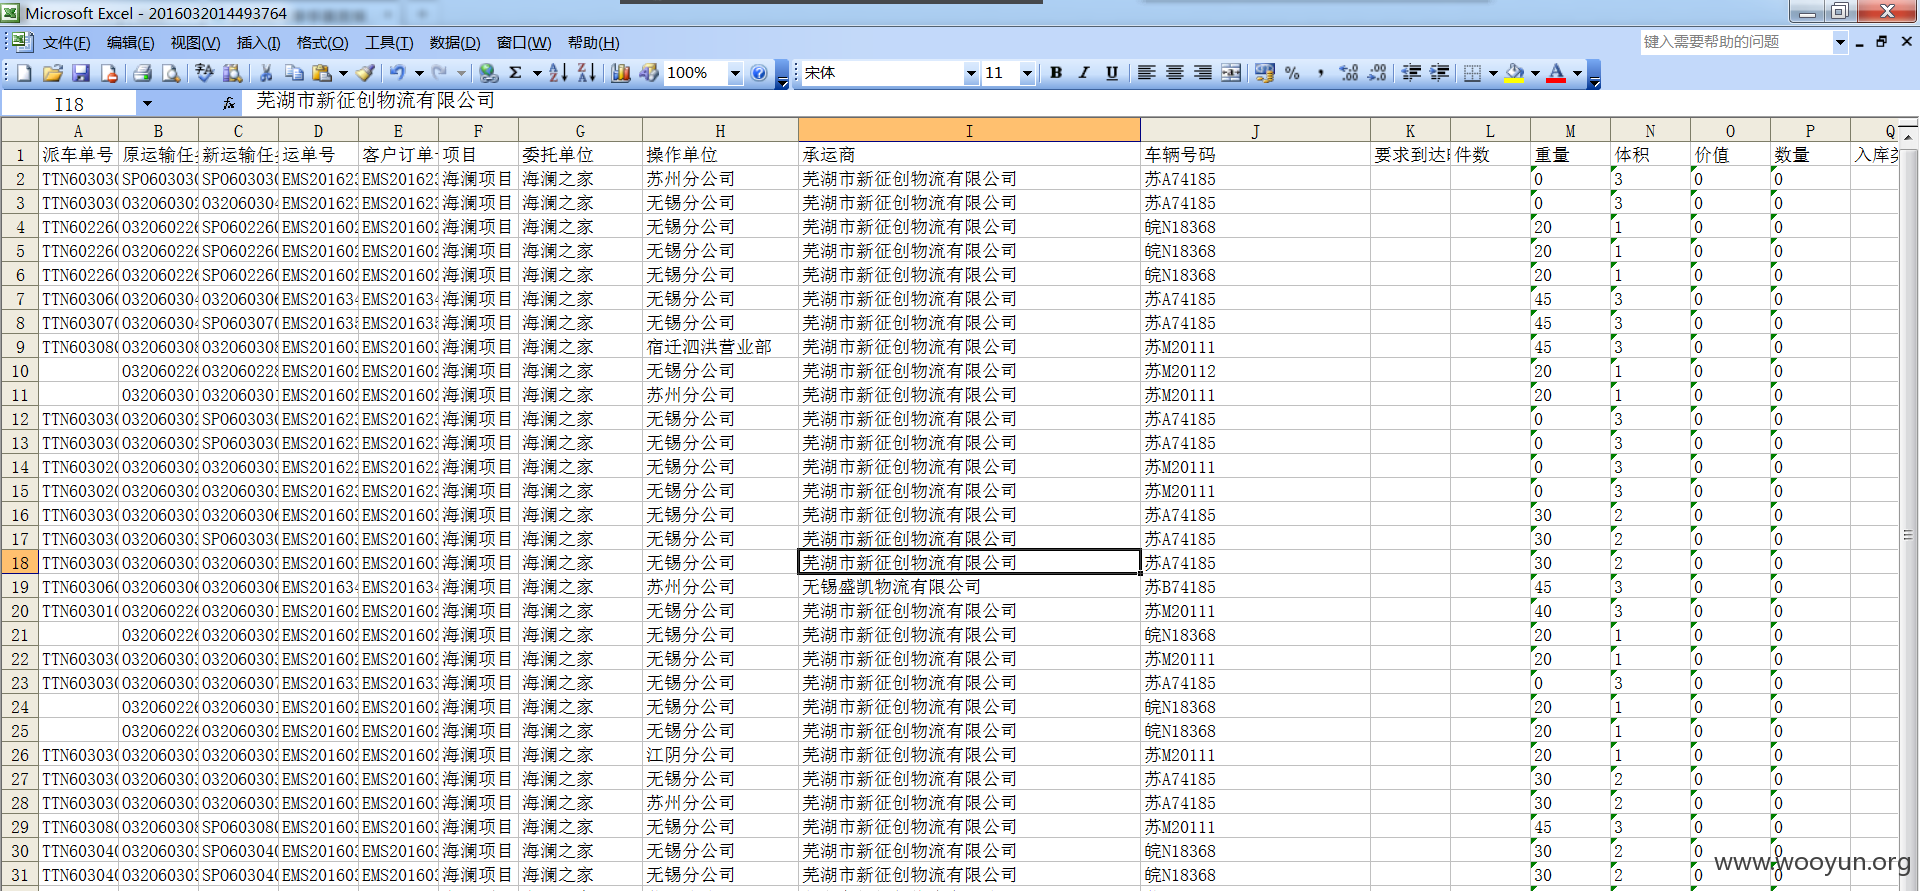This screenshot has height=891, width=1920.
Task: Paste clipboard contents with paste icon
Action: [322, 73]
